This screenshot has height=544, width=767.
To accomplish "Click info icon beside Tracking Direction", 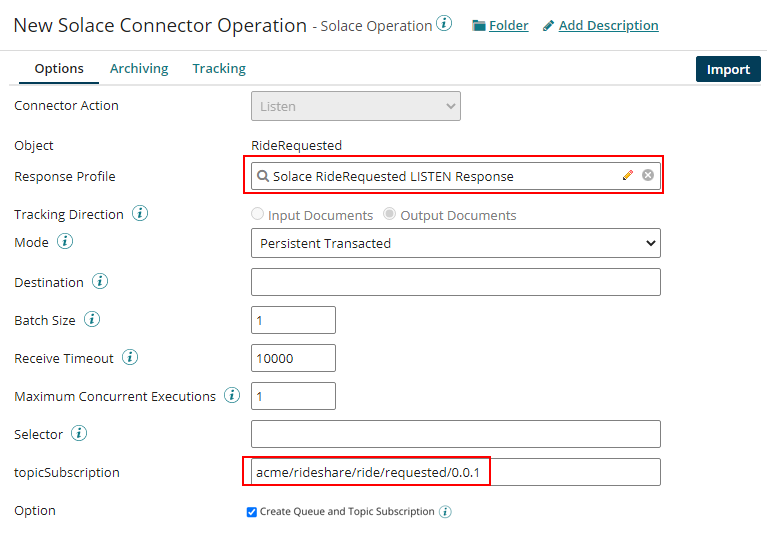I will click(141, 214).
